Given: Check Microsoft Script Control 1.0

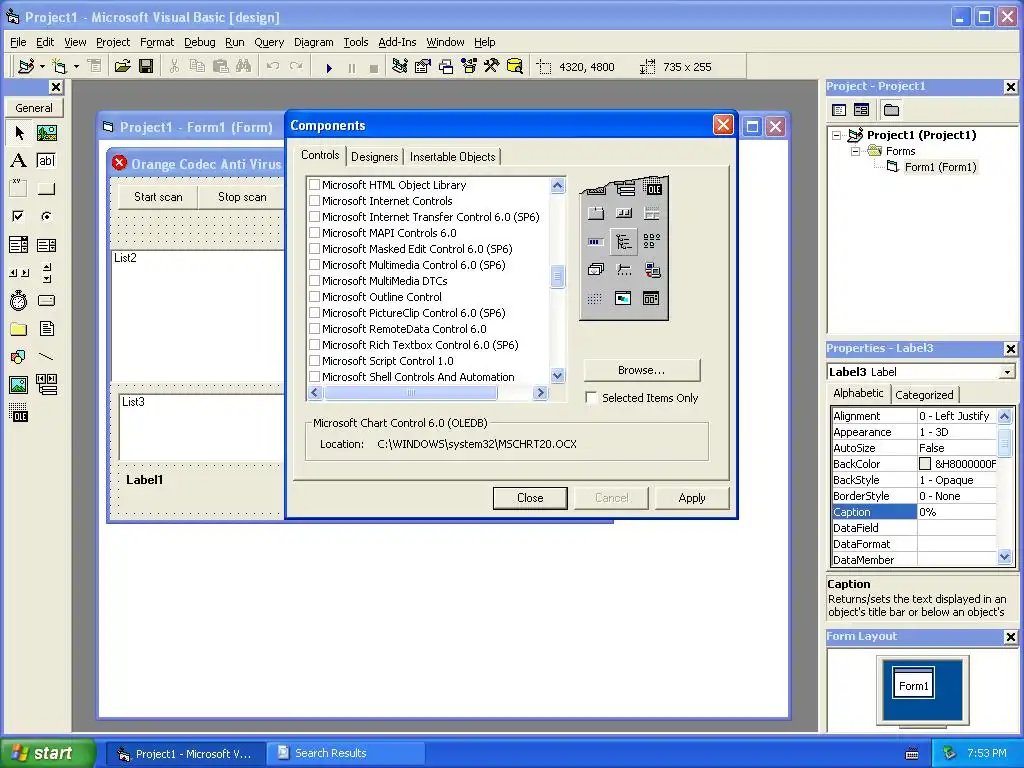Looking at the screenshot, I should point(314,360).
